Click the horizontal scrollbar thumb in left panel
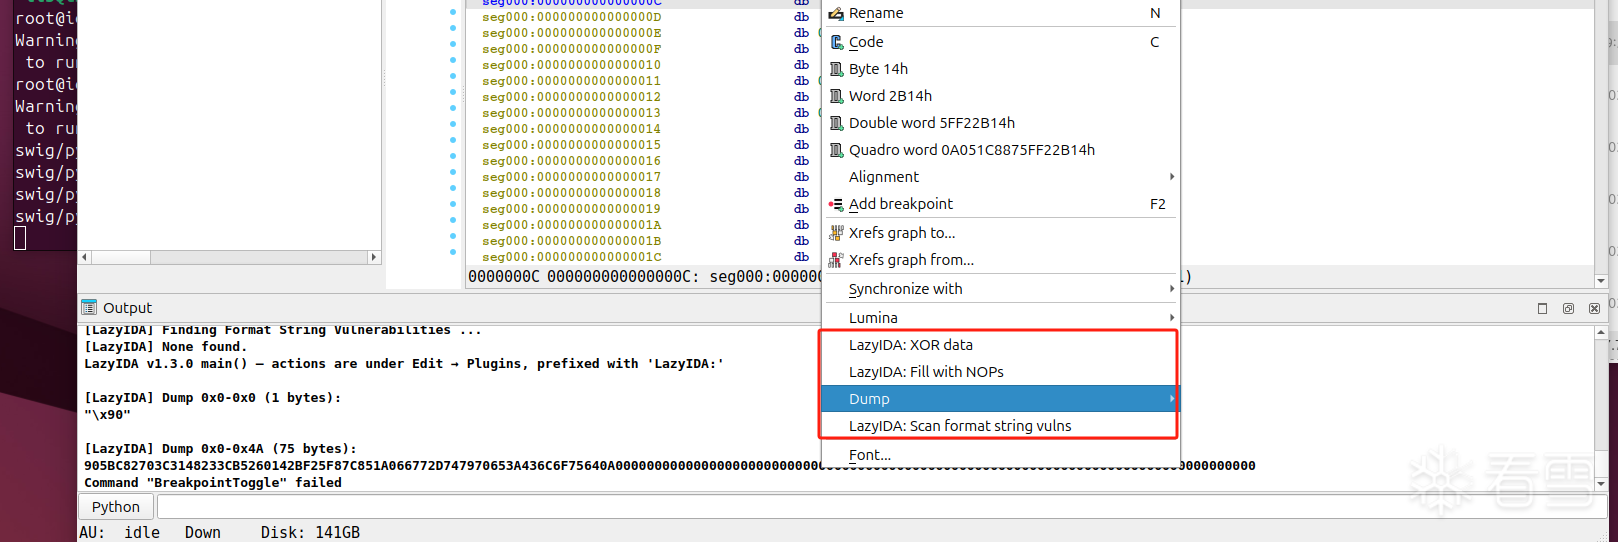Image resolution: width=1618 pixels, height=542 pixels. [121, 257]
